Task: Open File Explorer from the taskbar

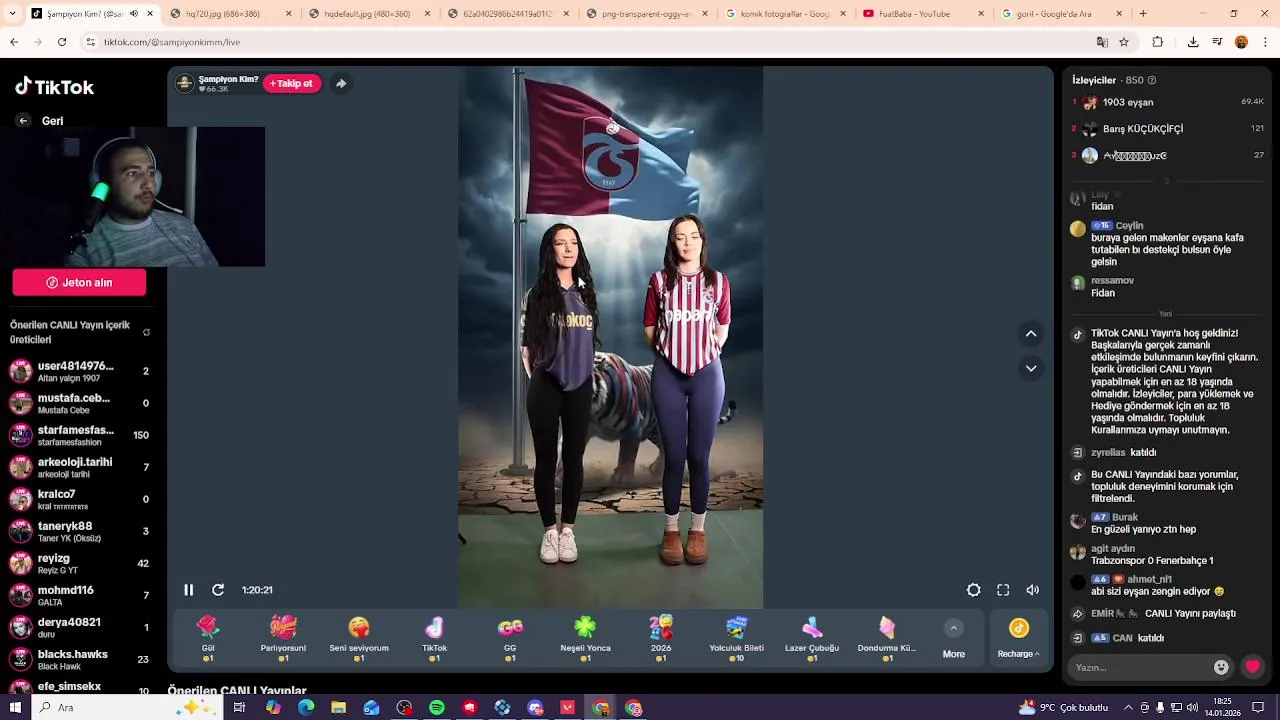Action: point(339,707)
